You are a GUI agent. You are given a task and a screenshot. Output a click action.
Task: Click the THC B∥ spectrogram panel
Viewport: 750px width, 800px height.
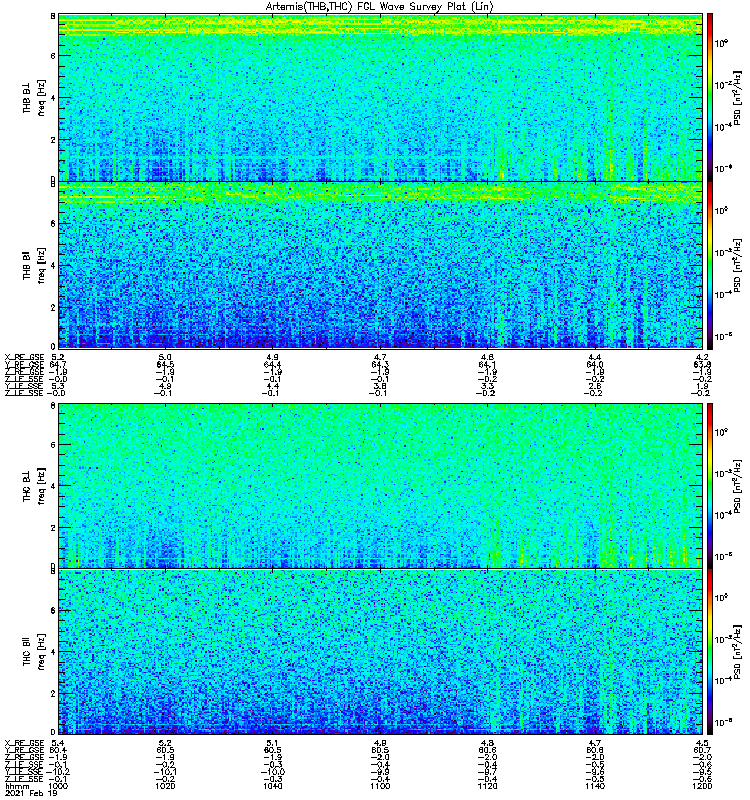pos(381,652)
